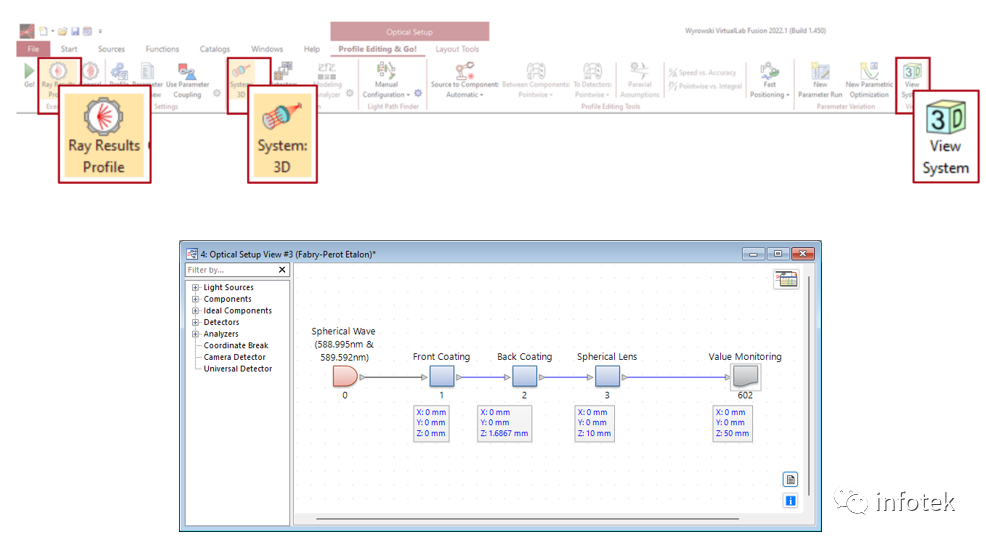This screenshot has width=986, height=542.
Task: Open the Help ribbon tab
Action: [x=312, y=49]
